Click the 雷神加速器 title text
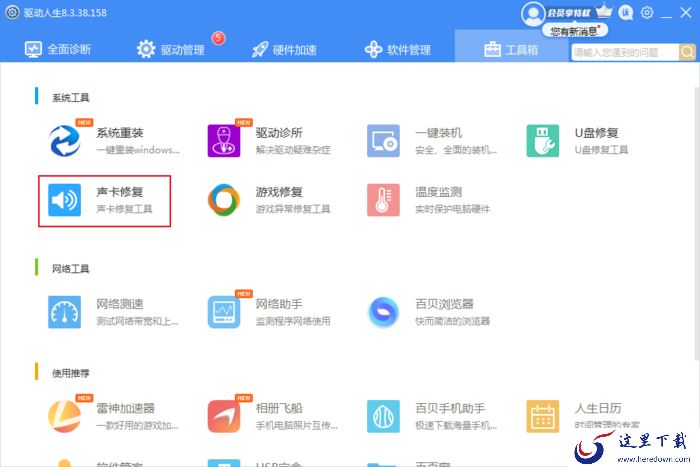Image resolution: width=700 pixels, height=467 pixels. pyautogui.click(x=125, y=408)
